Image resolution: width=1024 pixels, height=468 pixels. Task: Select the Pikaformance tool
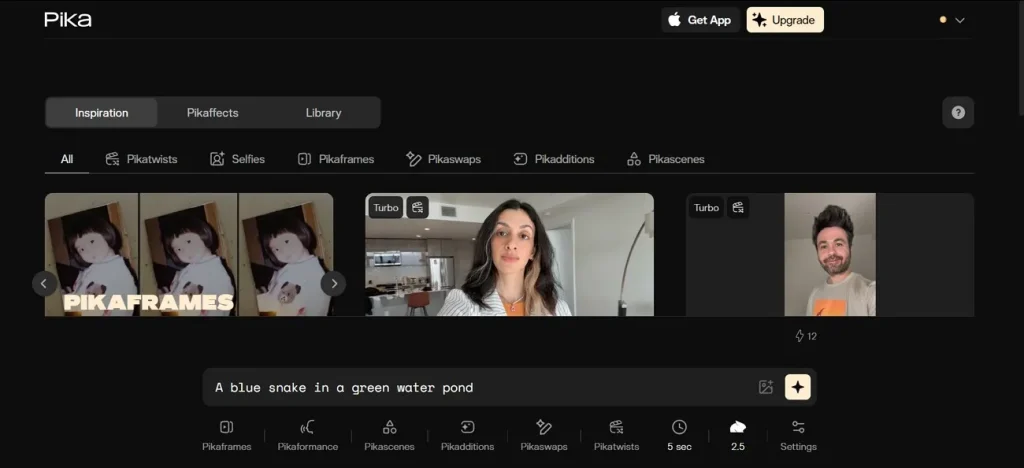point(308,436)
